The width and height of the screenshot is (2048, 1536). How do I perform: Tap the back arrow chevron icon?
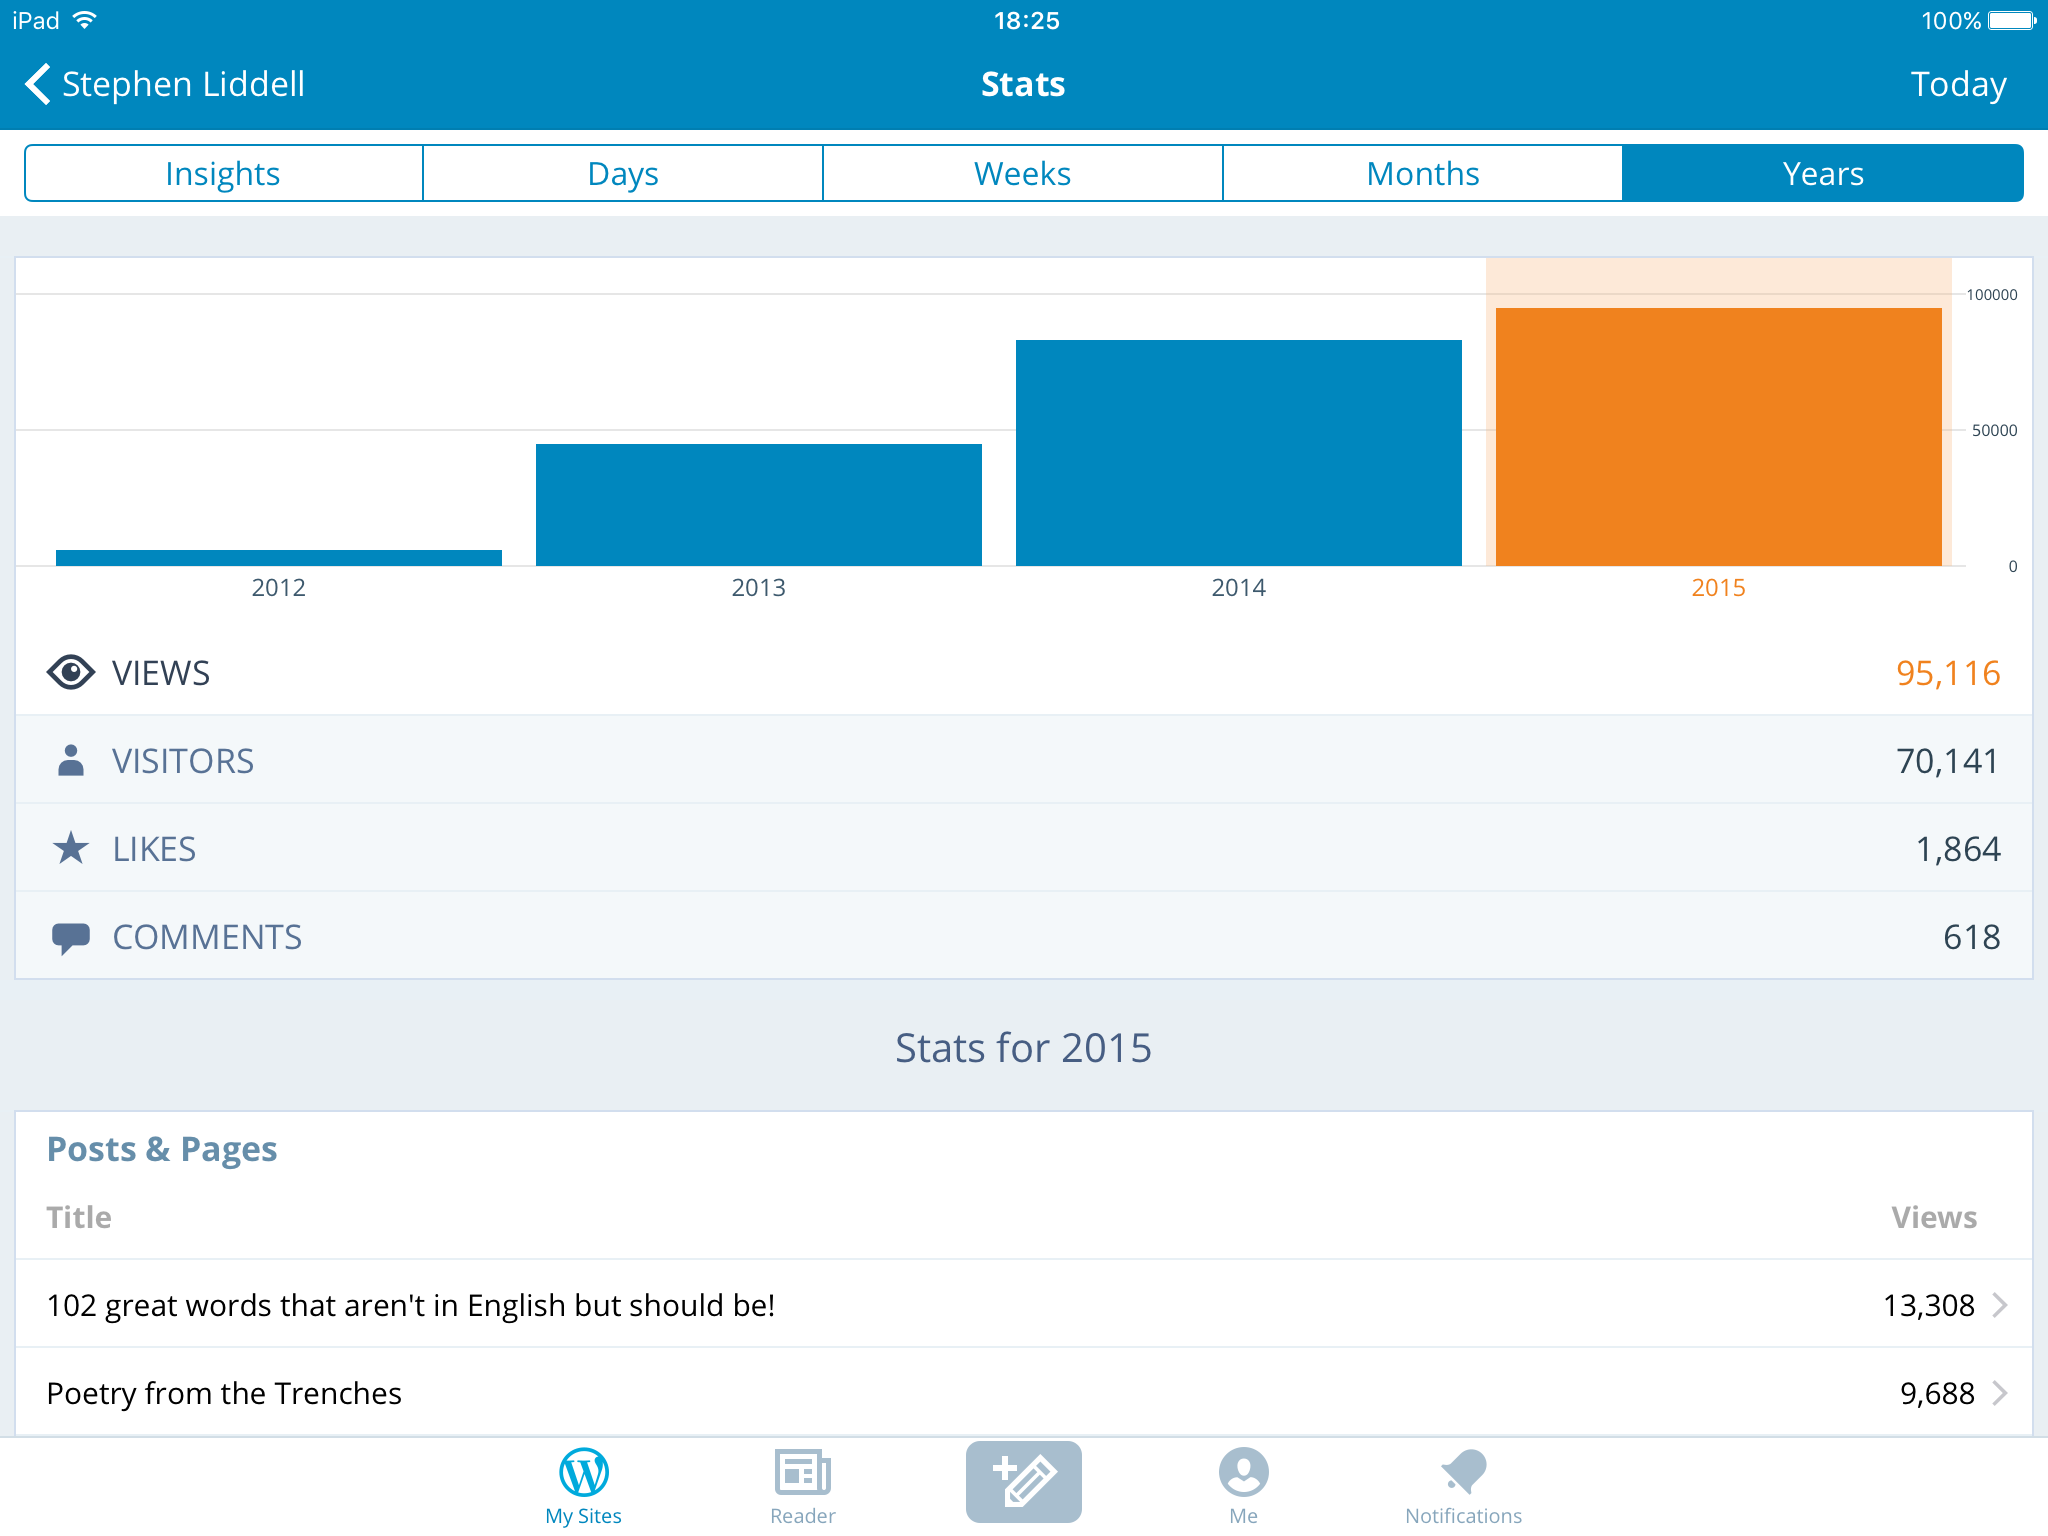click(x=38, y=84)
